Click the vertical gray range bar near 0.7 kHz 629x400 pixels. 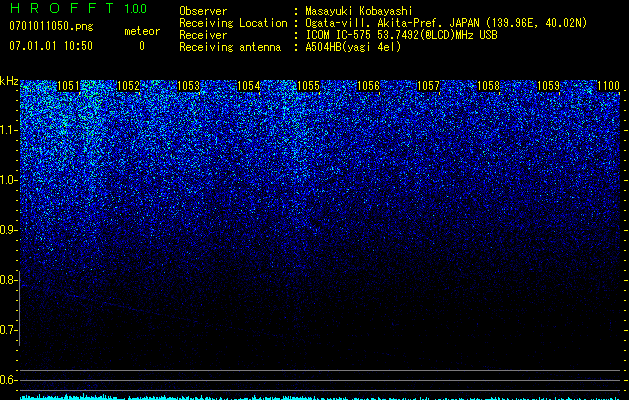[x=19, y=308]
